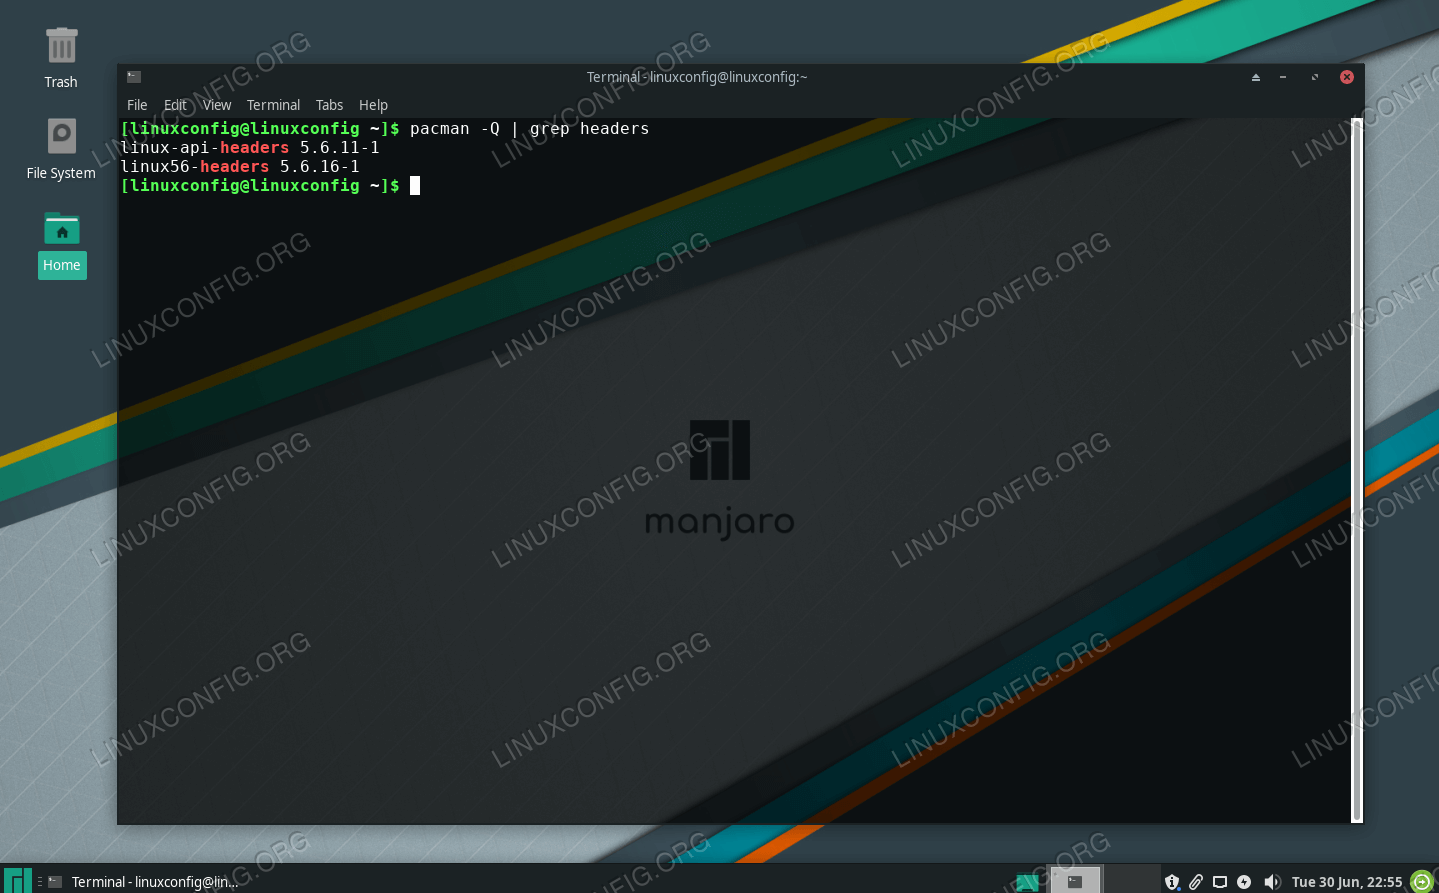Click the terminal window icon in the title bar
Image resolution: width=1439 pixels, height=893 pixels.
[x=134, y=76]
